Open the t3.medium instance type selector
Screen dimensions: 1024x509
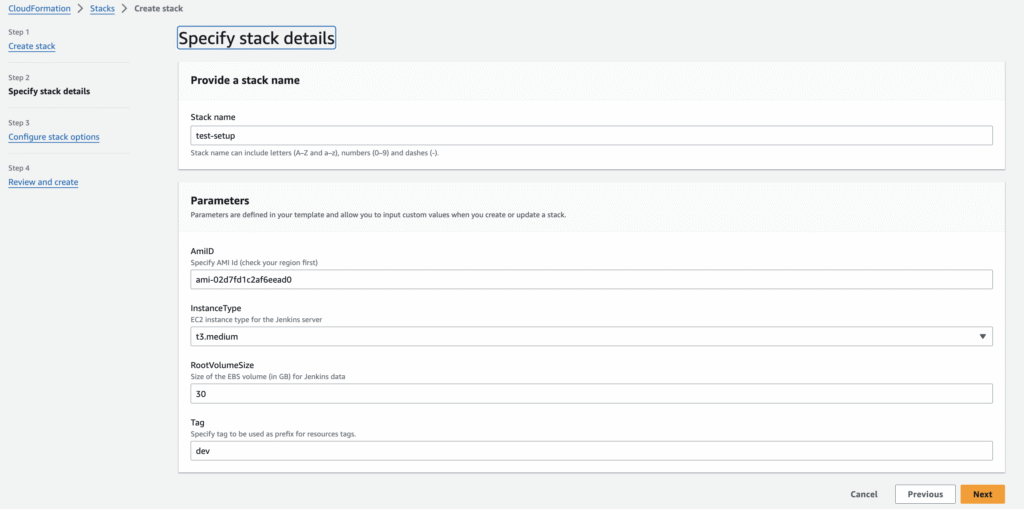pyautogui.click(x=591, y=337)
